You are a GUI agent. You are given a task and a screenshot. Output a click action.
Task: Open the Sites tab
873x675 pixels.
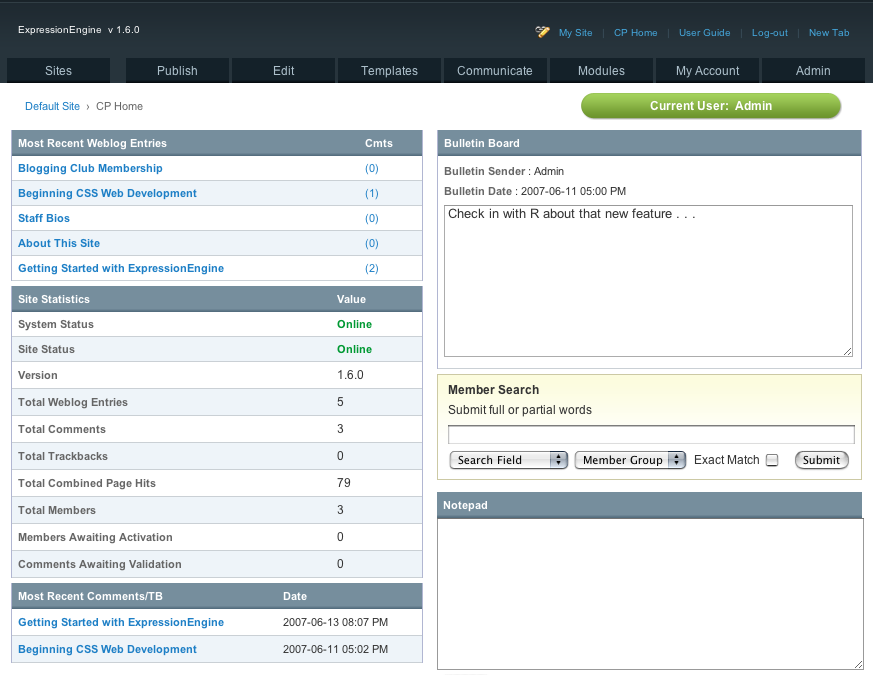point(58,71)
